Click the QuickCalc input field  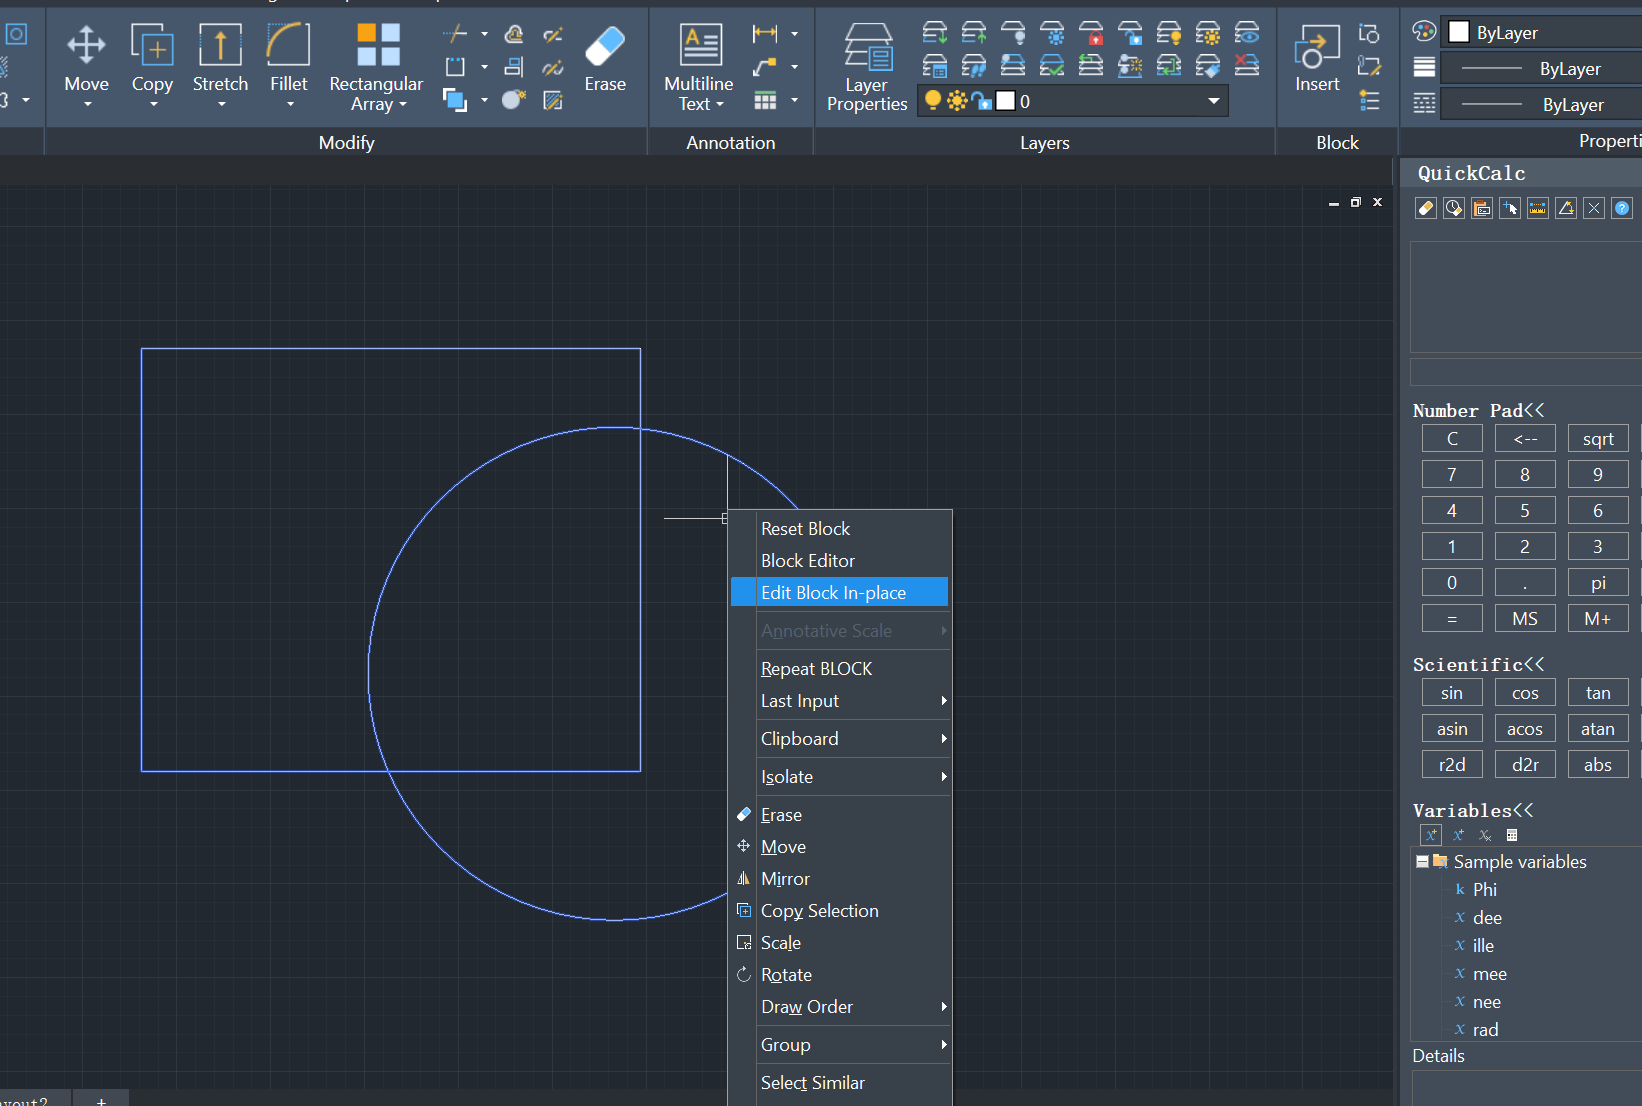[x=1526, y=372]
